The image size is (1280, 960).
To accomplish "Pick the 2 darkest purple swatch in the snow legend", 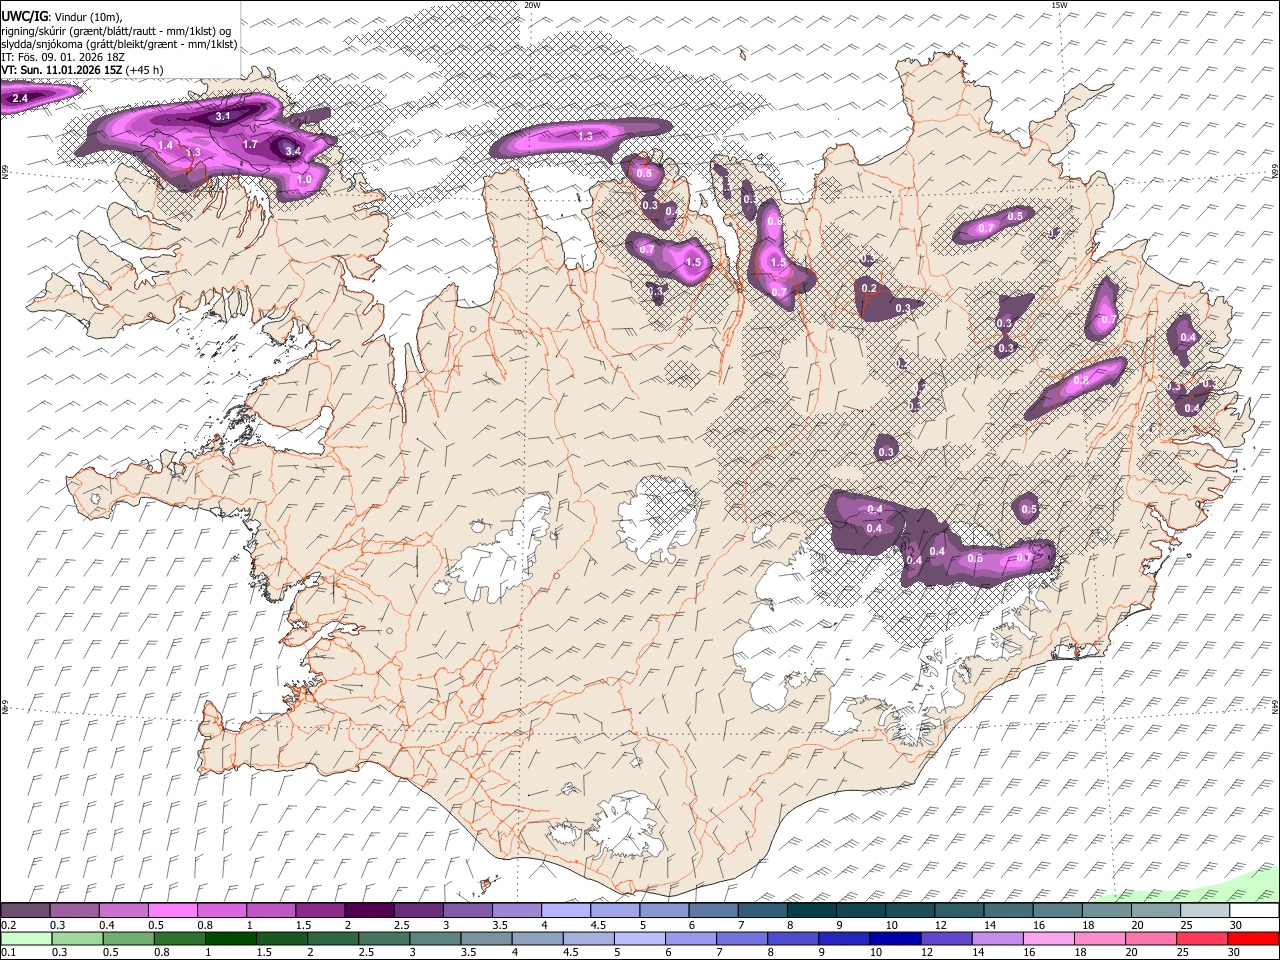I will pyautogui.click(x=368, y=910).
